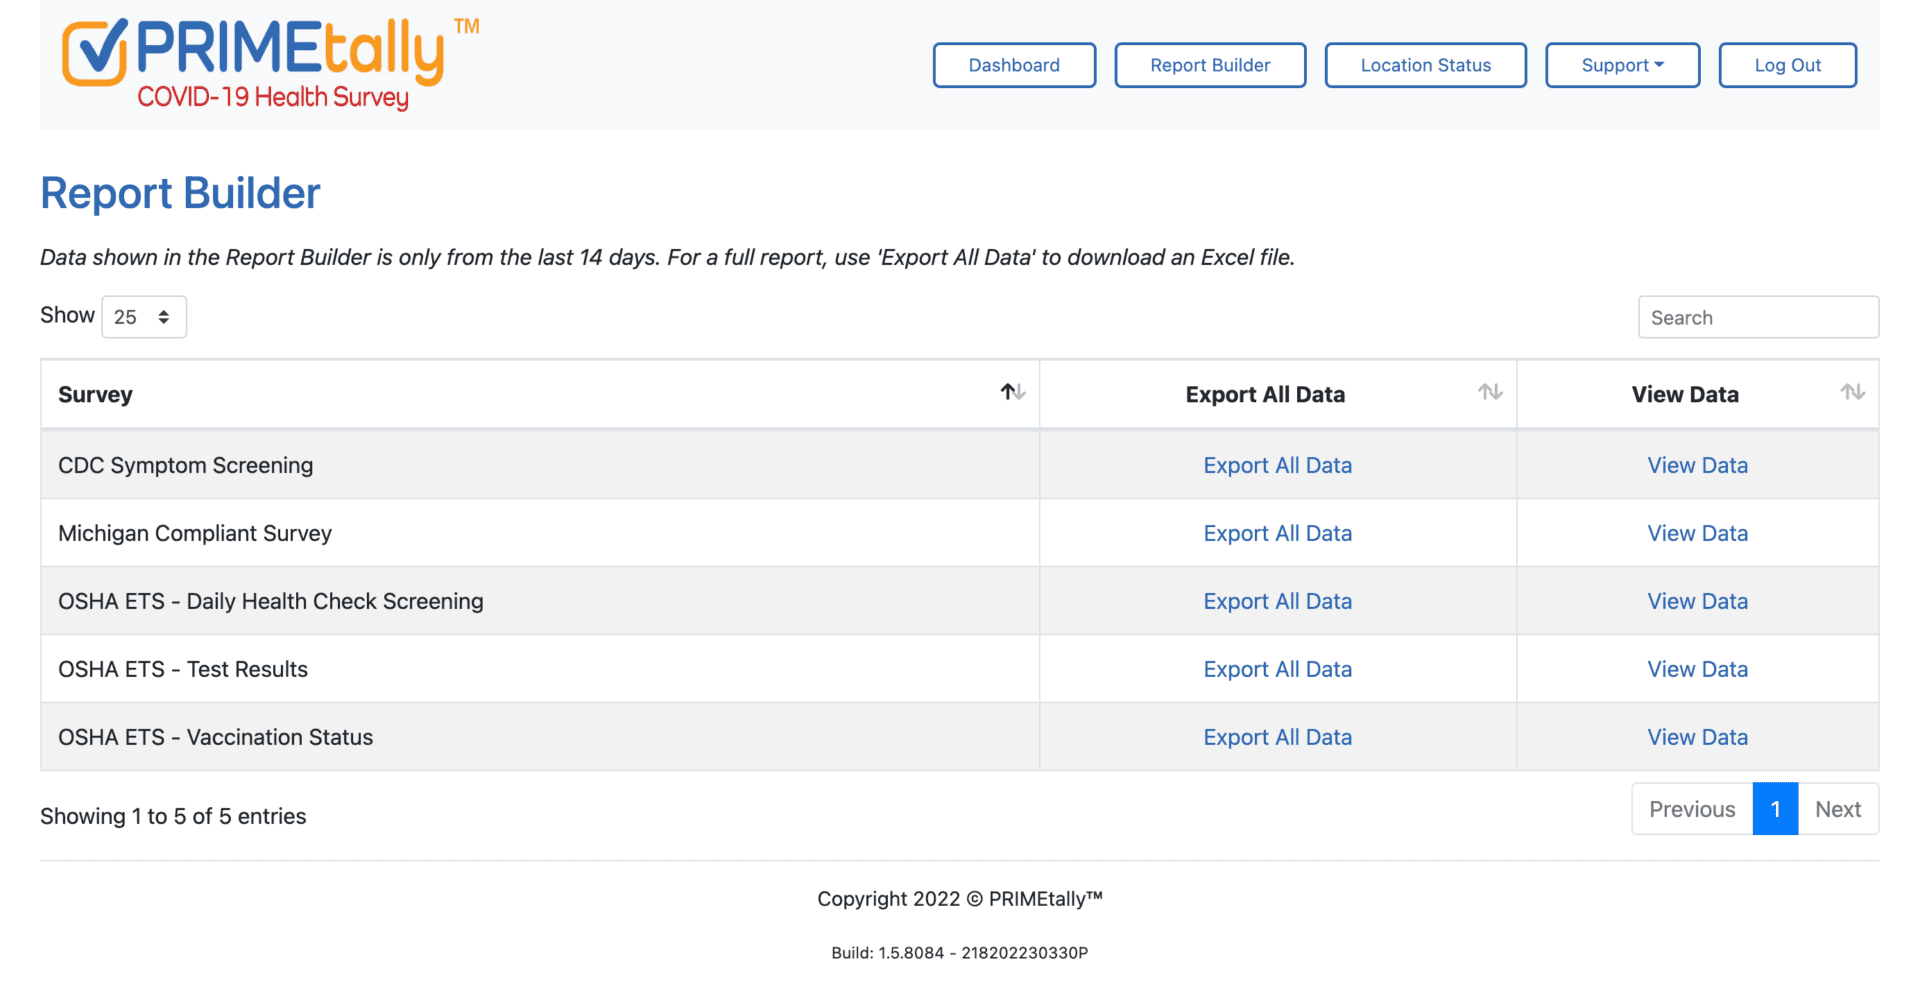Open the Dashboard page
This screenshot has height=989, width=1920.
[1014, 65]
